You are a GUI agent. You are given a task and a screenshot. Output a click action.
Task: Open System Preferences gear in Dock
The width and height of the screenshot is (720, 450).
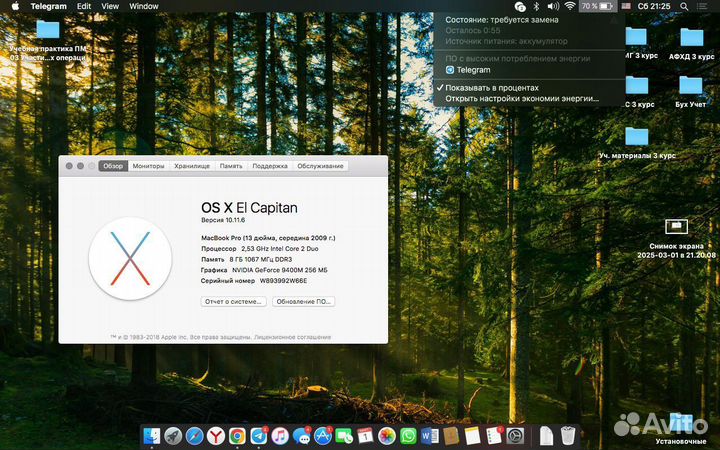coord(515,436)
